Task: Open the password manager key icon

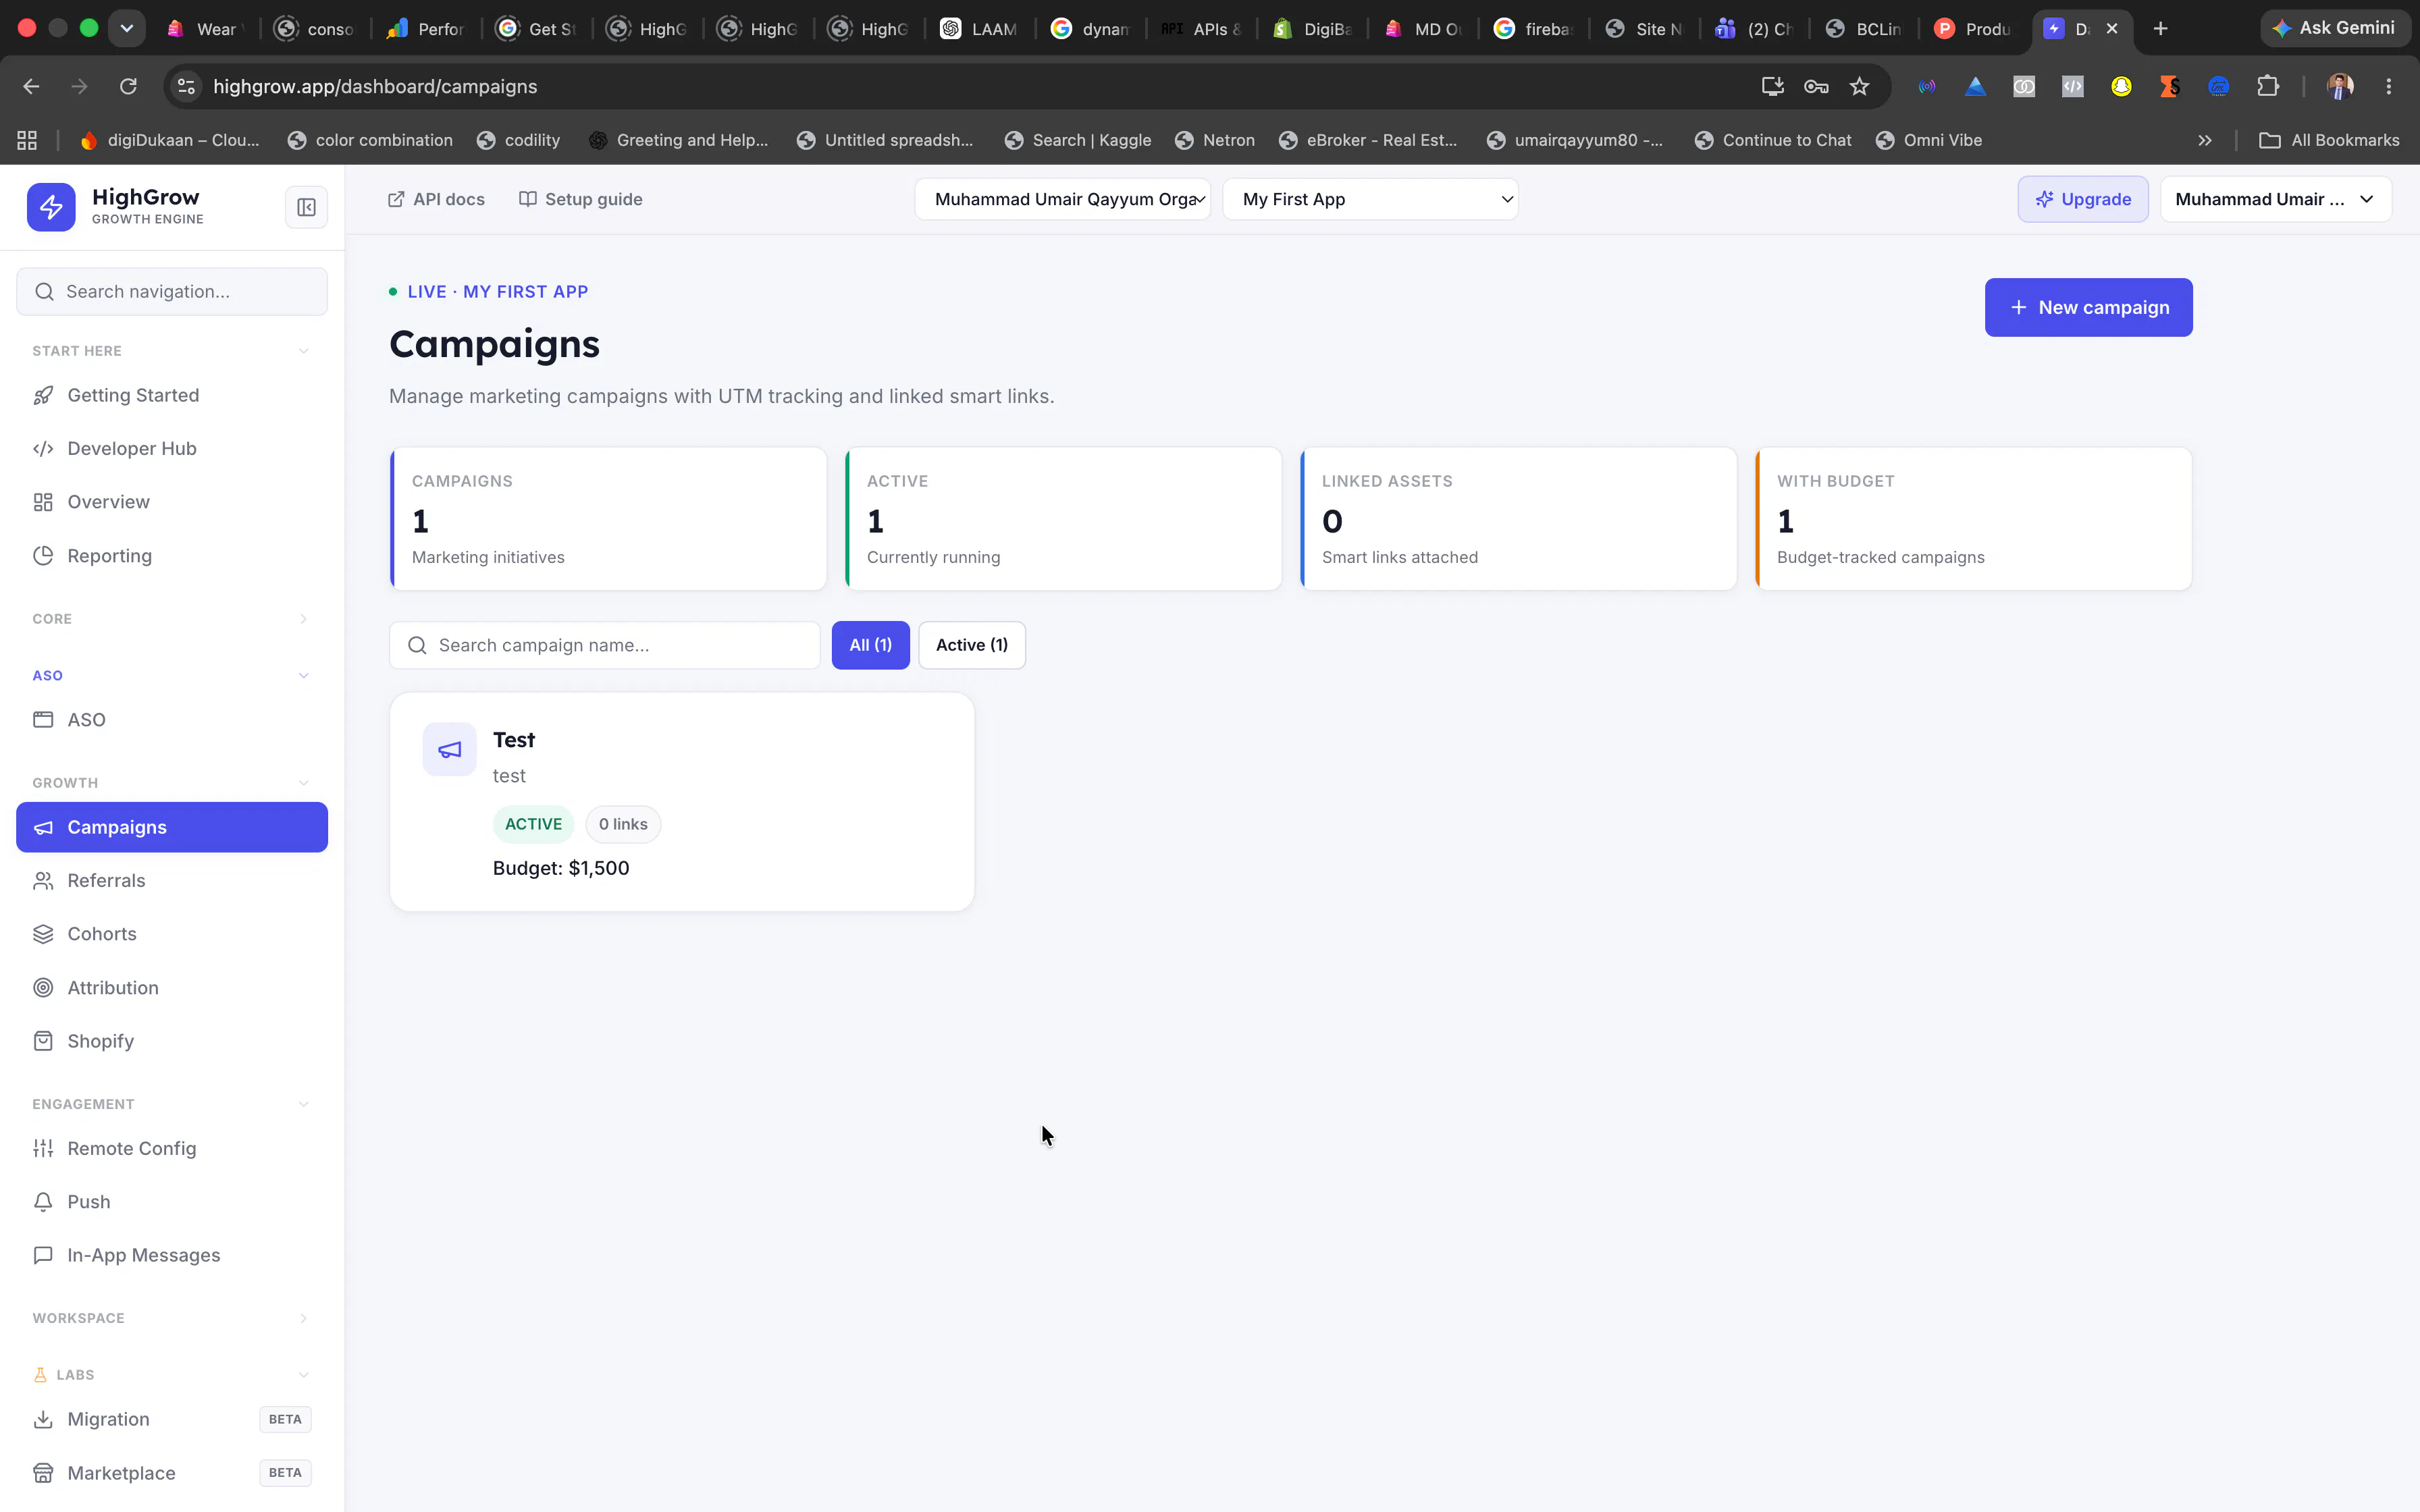Action: tap(1816, 86)
